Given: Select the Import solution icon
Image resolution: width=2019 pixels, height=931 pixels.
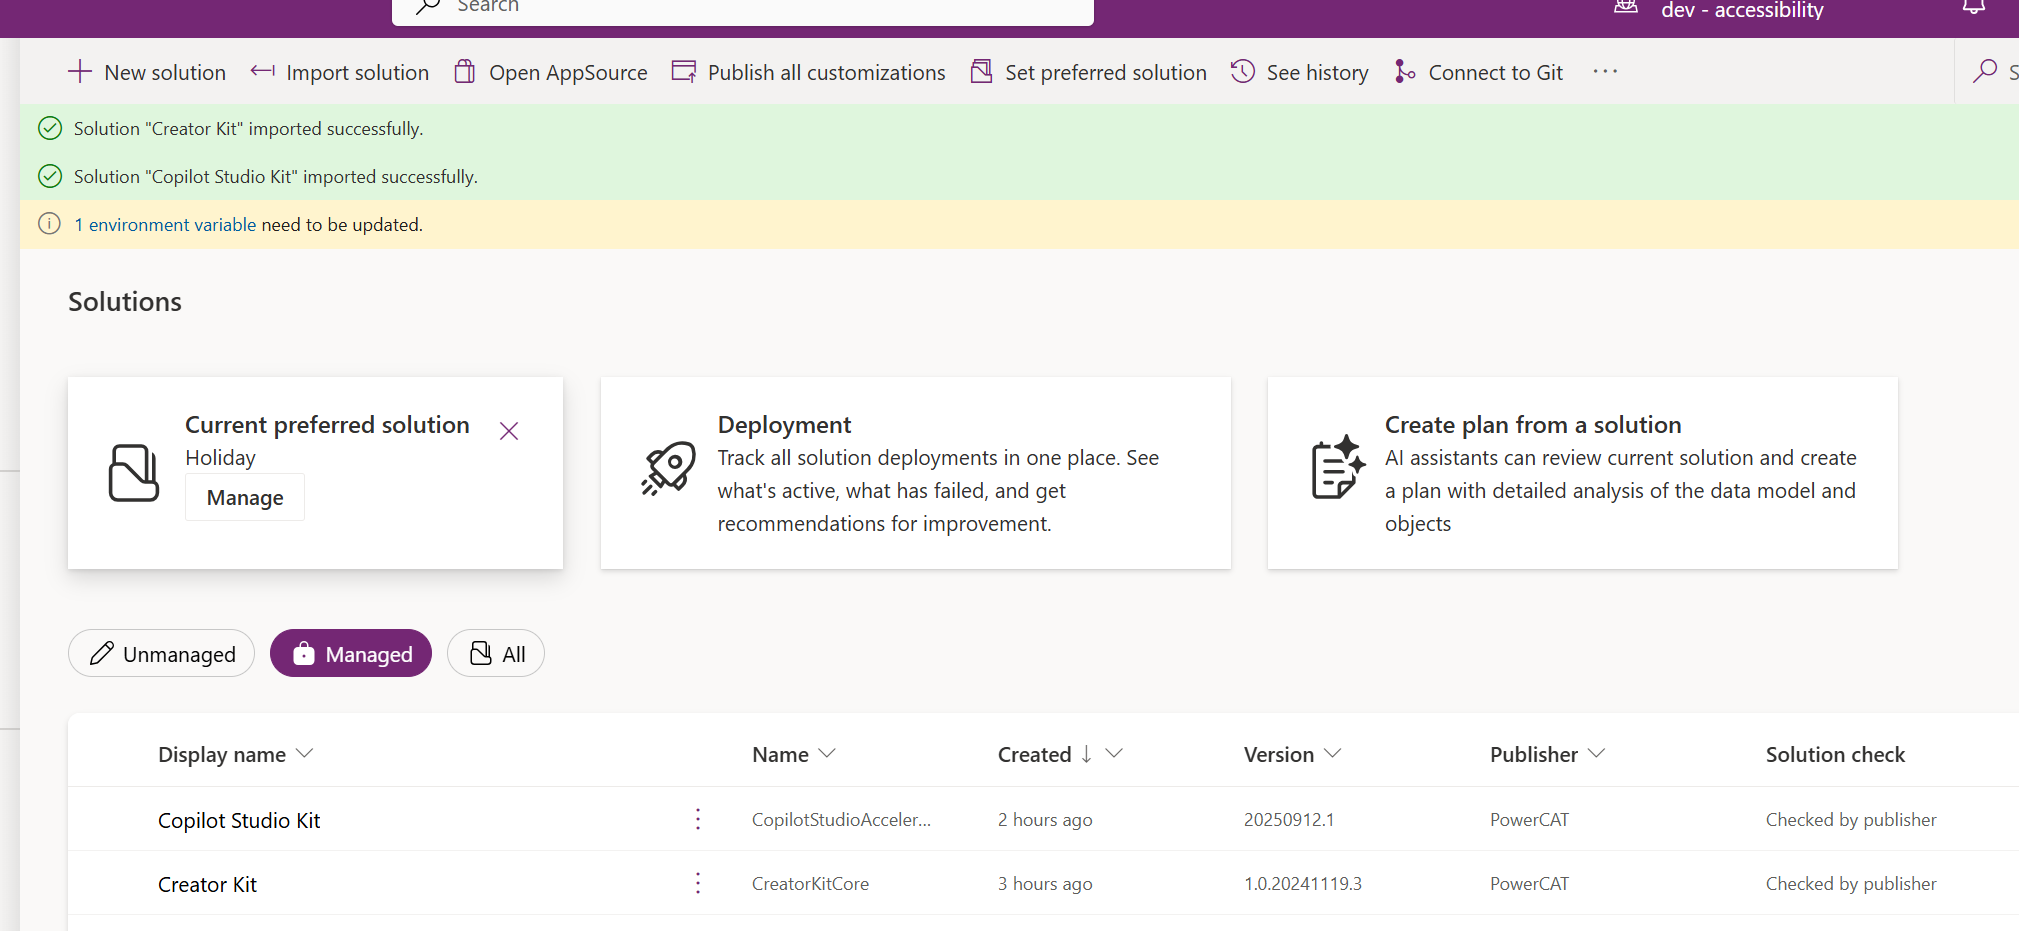Looking at the screenshot, I should coord(262,71).
